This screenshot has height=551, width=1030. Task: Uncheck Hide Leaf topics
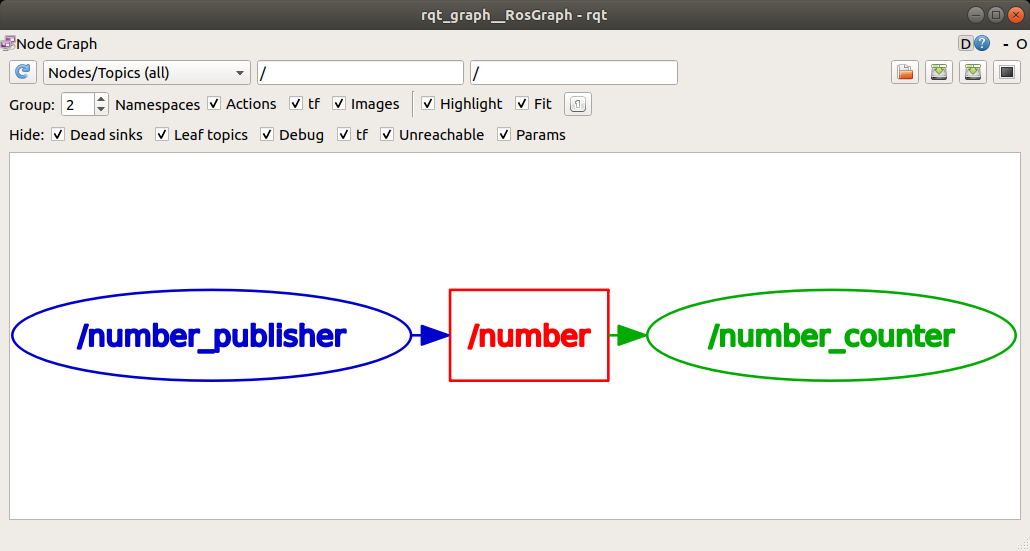[x=162, y=135]
